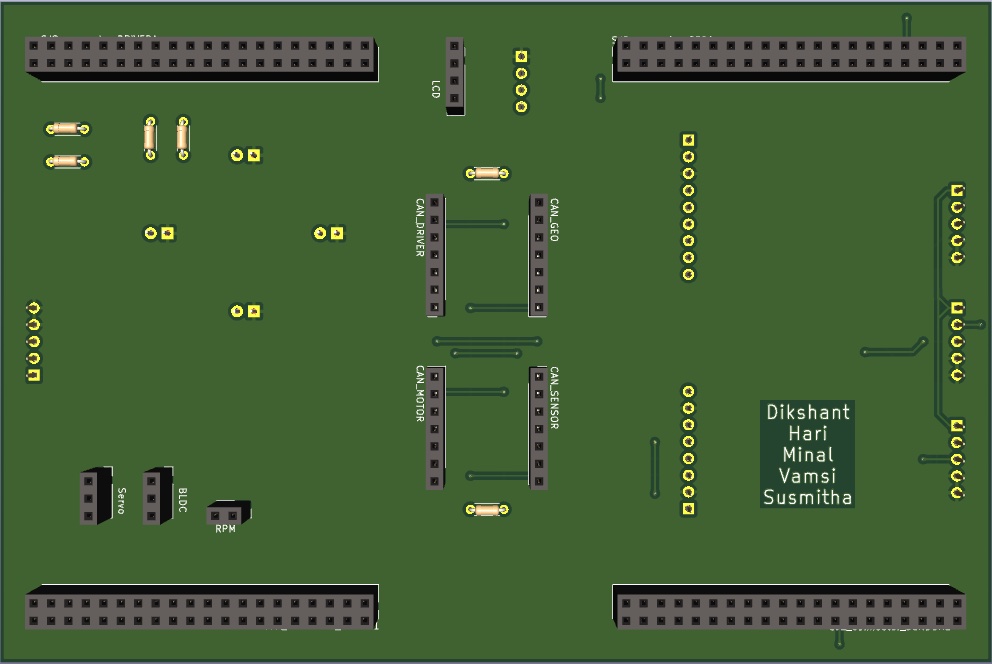Screen dimensions: 992x664
Task: Click the Servo label text
Action: (x=121, y=500)
